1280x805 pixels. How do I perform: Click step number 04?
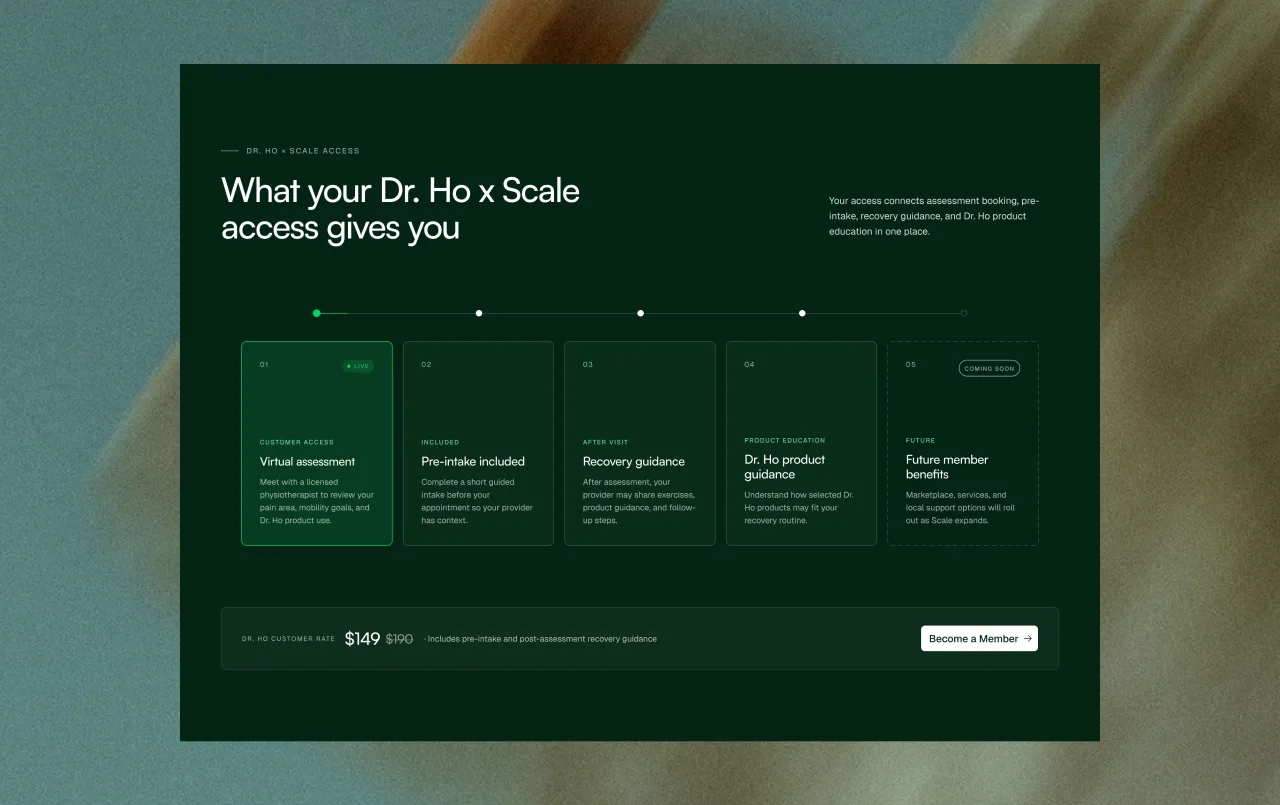pos(749,364)
